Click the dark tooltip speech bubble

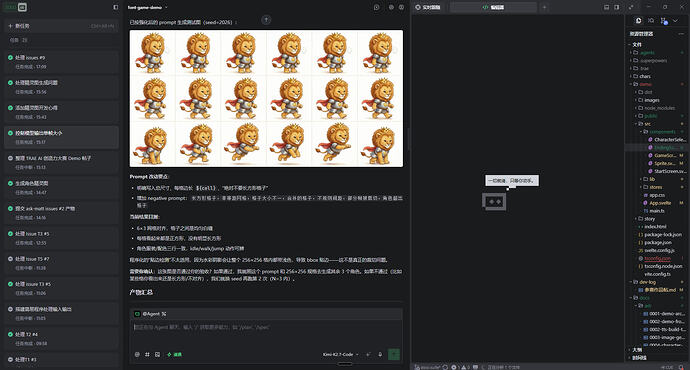(x=512, y=181)
